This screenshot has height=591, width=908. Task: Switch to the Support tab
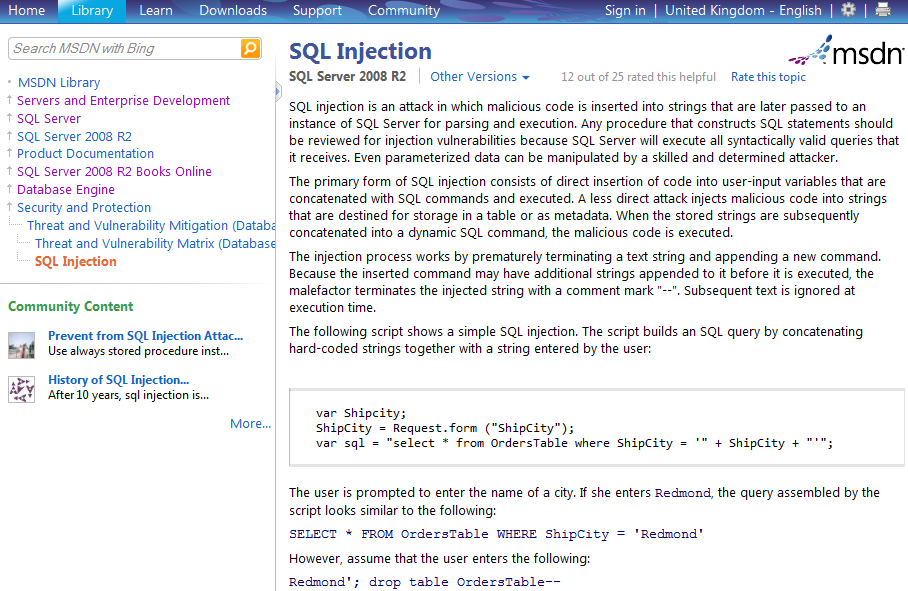pyautogui.click(x=317, y=10)
